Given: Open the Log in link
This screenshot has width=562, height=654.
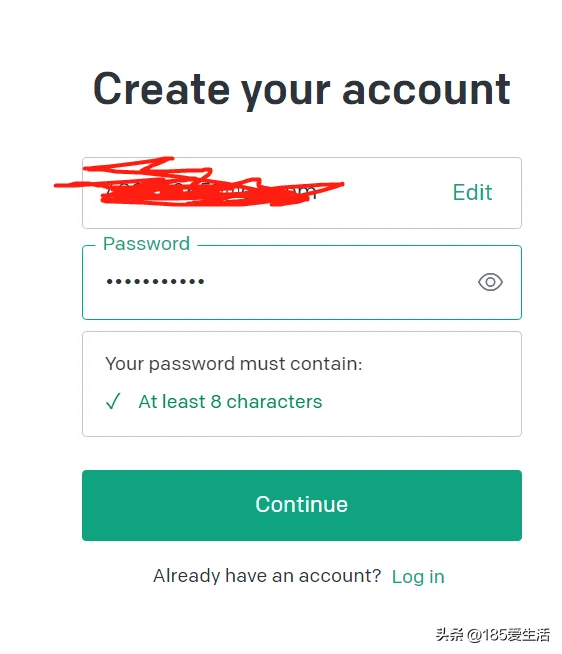Looking at the screenshot, I should 418,577.
